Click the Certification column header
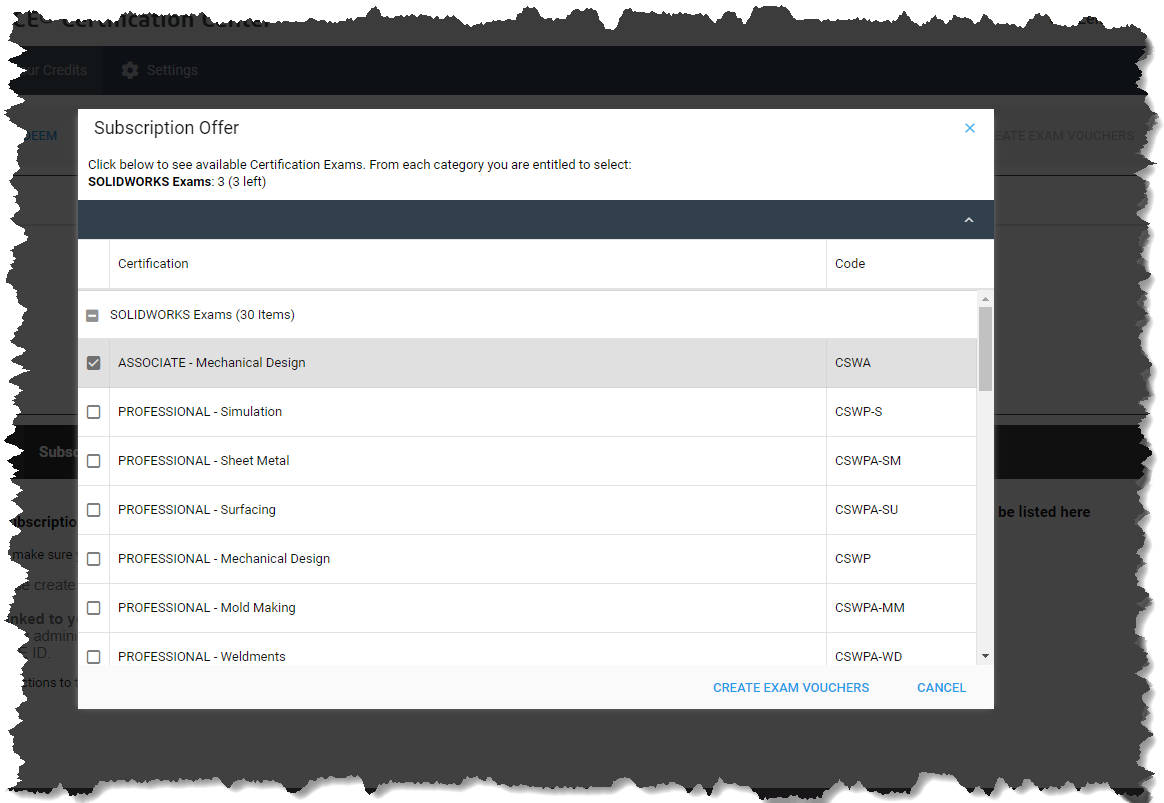This screenshot has width=1164, height=803. point(153,264)
